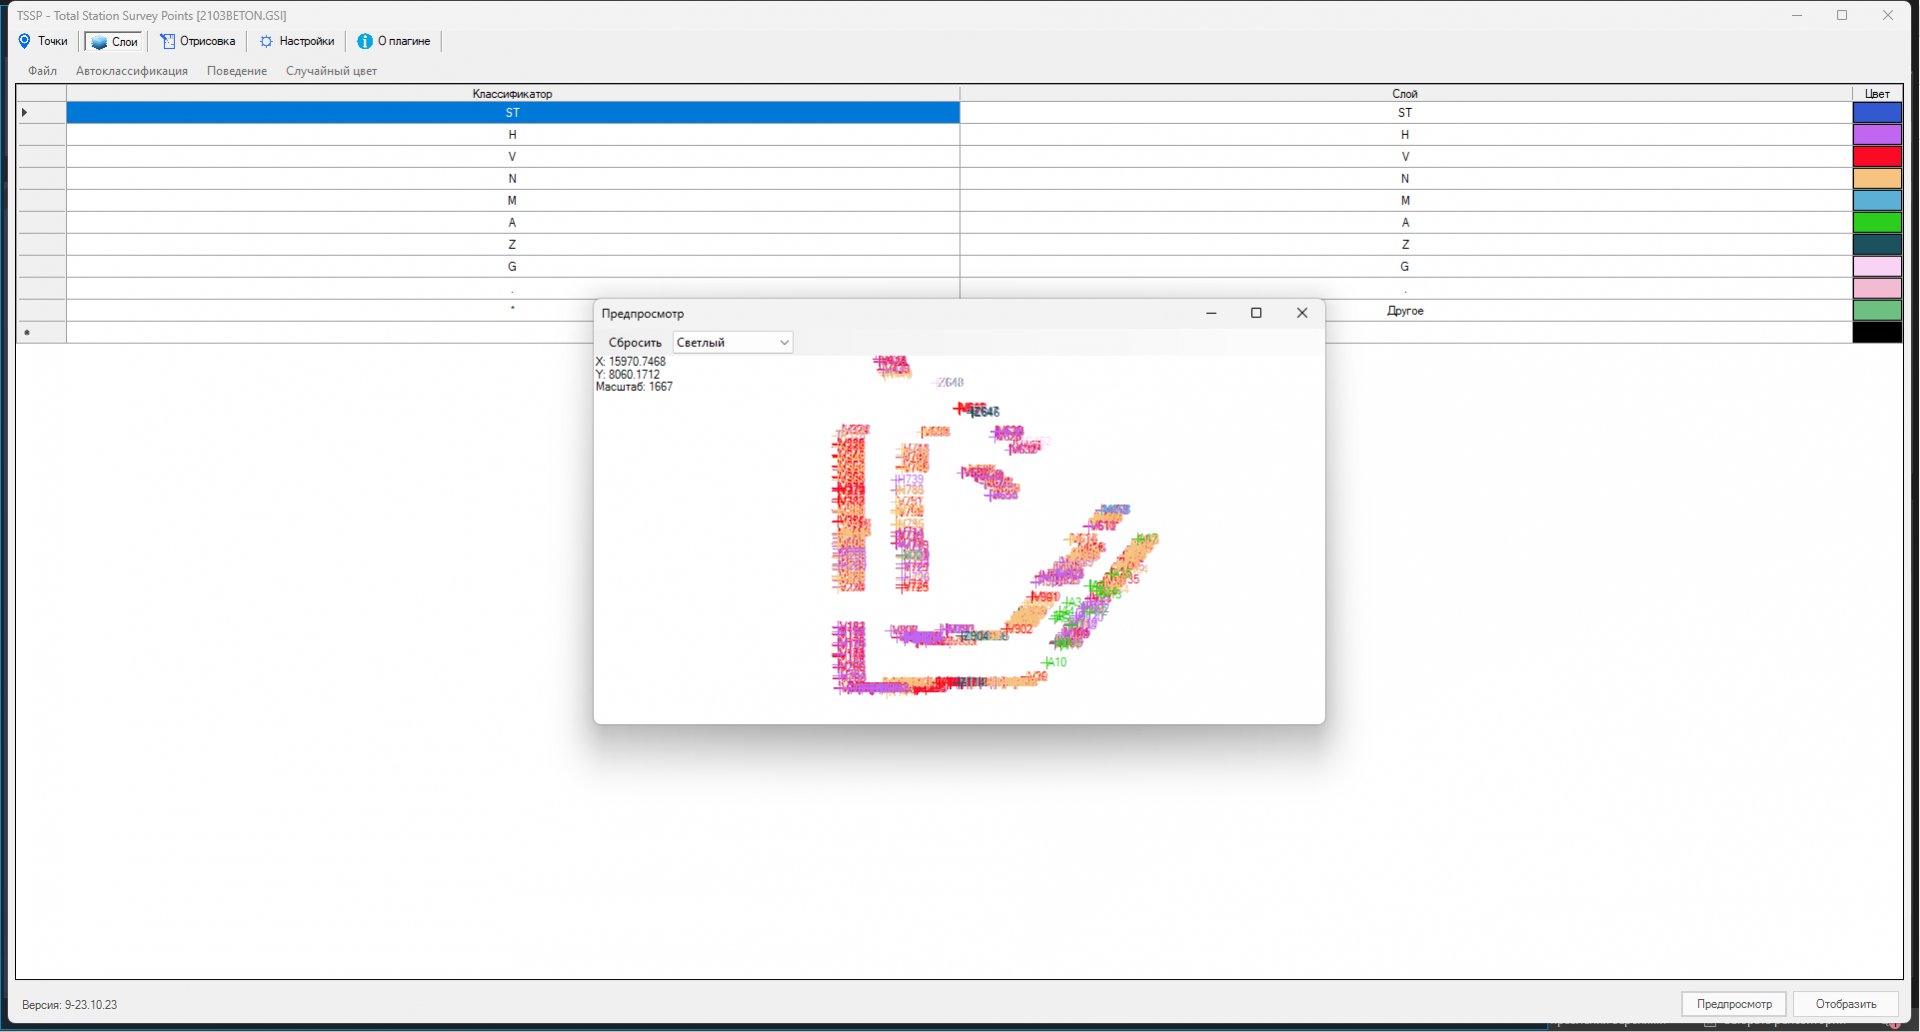Click the red color swatch for layer V
Viewport: 1920px width, 1032px height.
tap(1877, 157)
